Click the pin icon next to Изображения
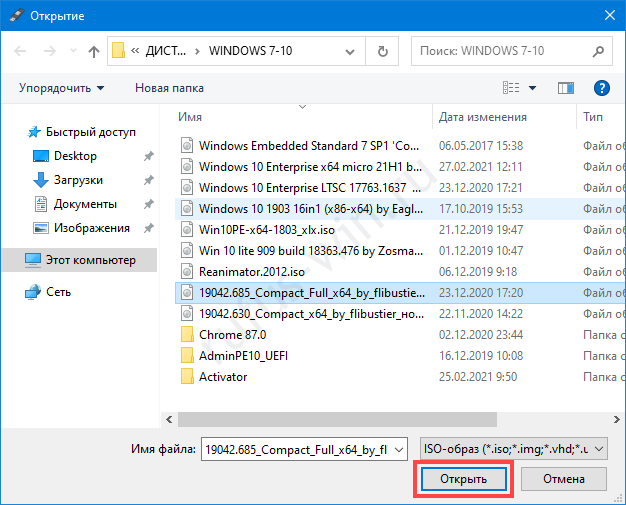Image resolution: width=626 pixels, height=505 pixels. [x=149, y=228]
